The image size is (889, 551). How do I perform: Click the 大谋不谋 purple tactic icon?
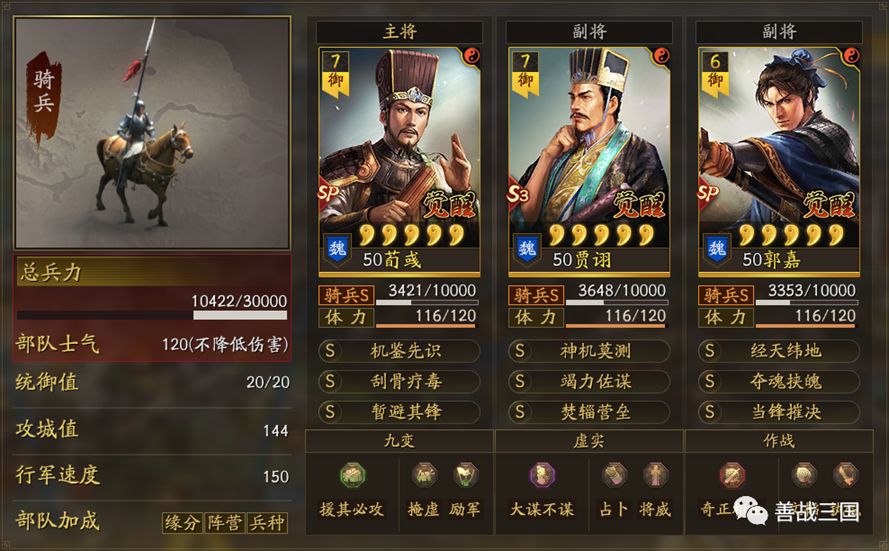(x=543, y=475)
